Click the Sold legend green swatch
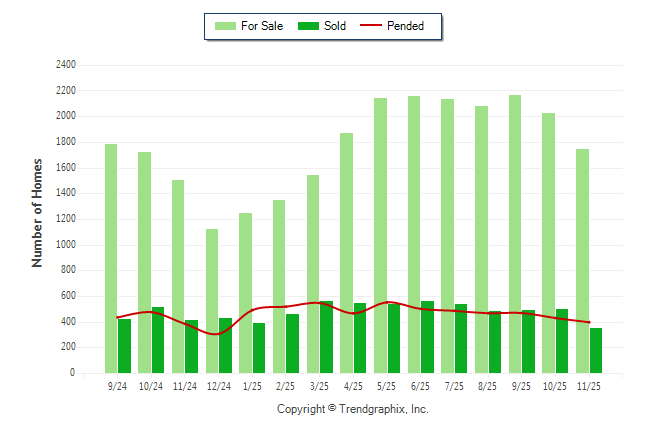The width and height of the screenshot is (646, 434). pos(308,26)
